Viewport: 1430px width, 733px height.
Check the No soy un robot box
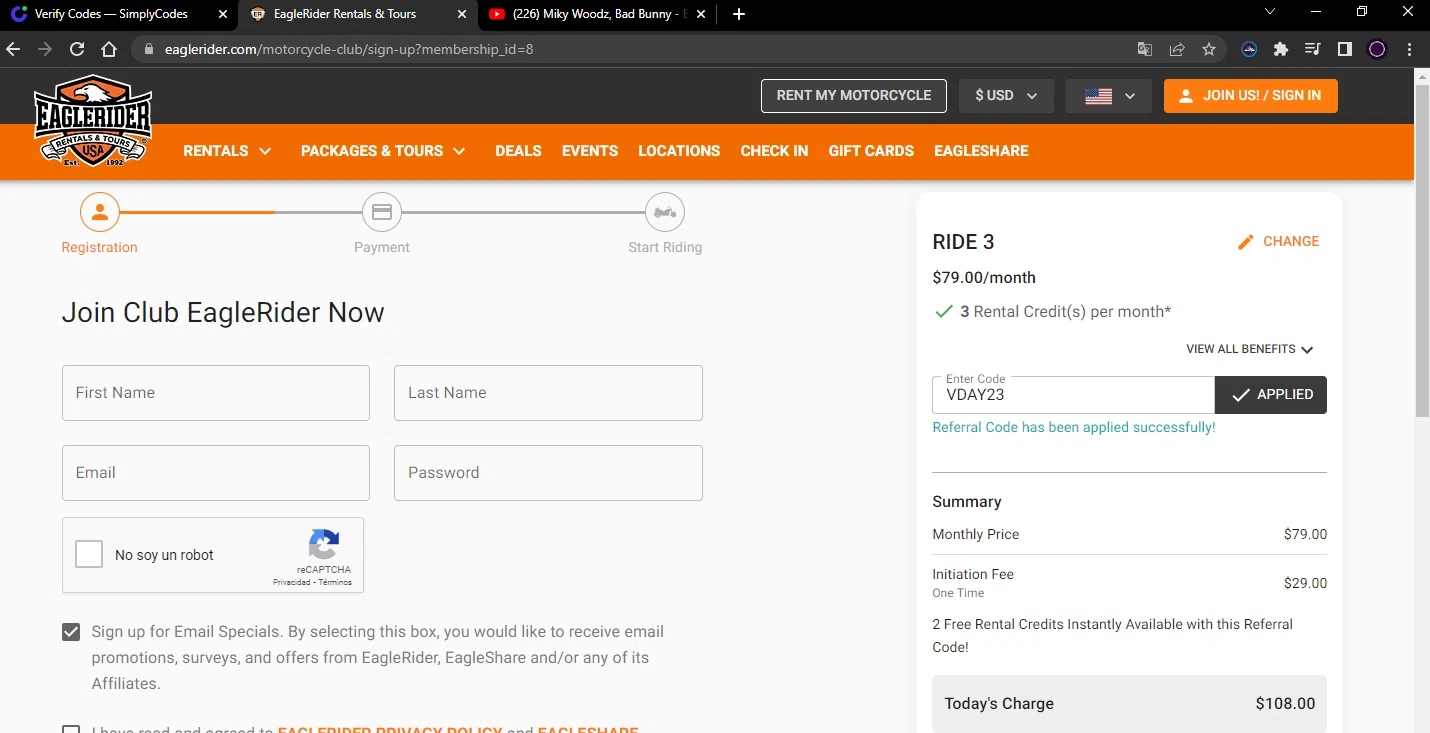pos(89,555)
